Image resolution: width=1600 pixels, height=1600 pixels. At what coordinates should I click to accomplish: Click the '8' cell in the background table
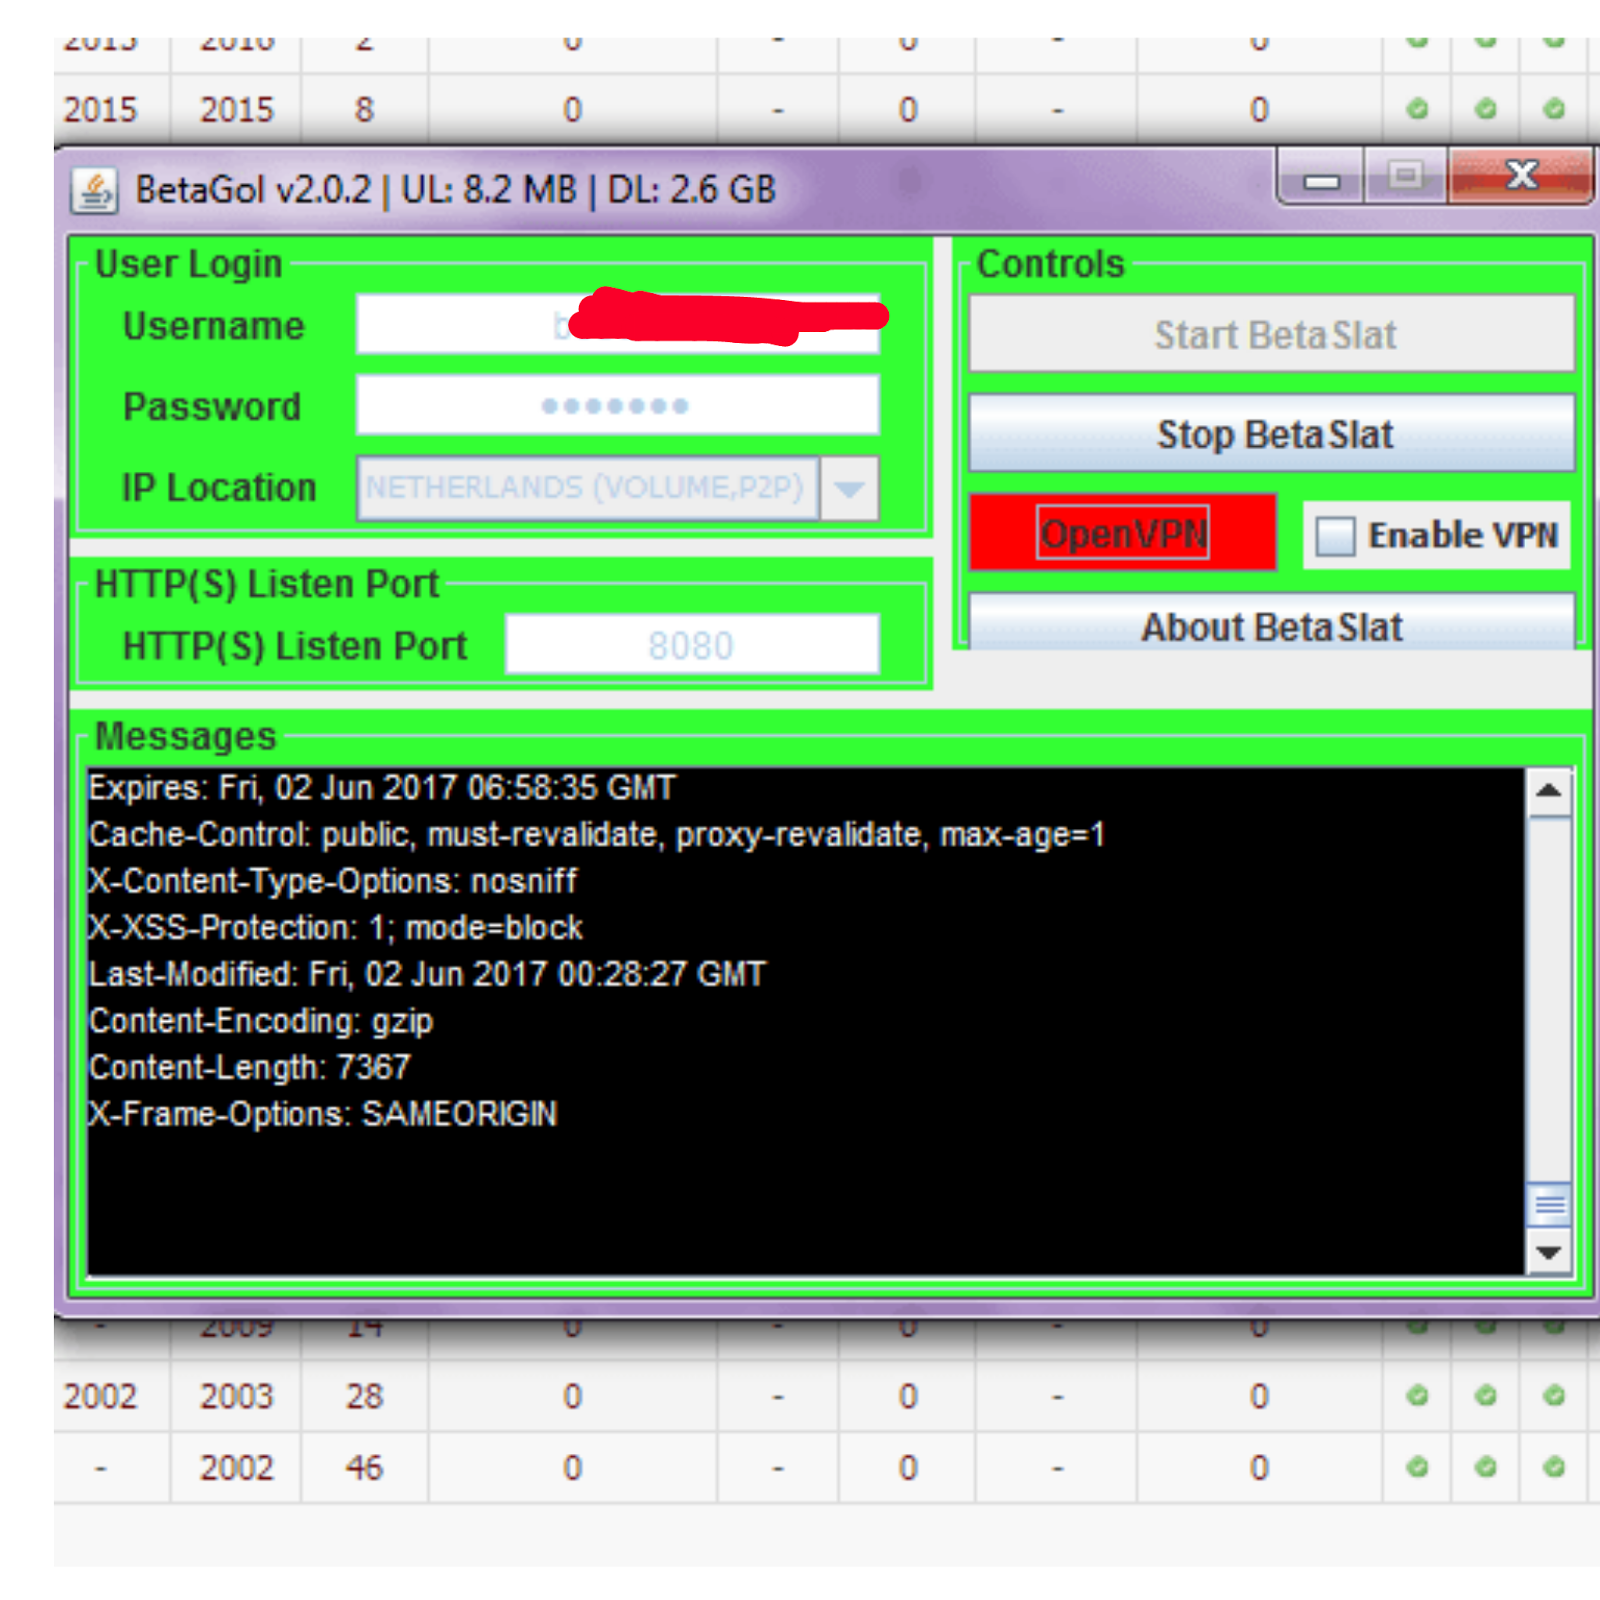point(364,109)
